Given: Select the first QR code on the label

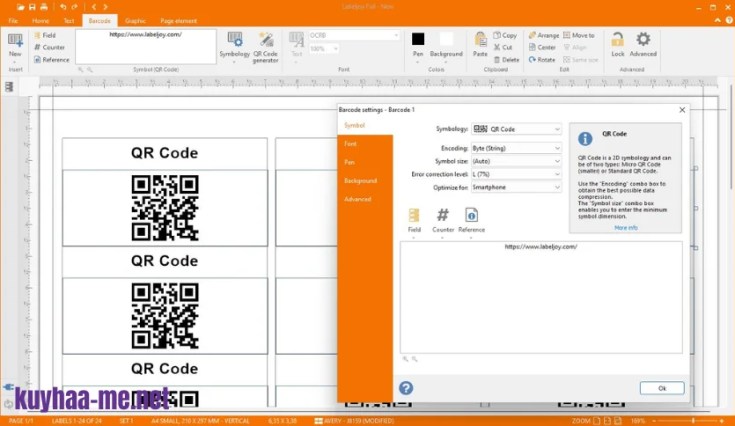Looking at the screenshot, I should point(165,208).
